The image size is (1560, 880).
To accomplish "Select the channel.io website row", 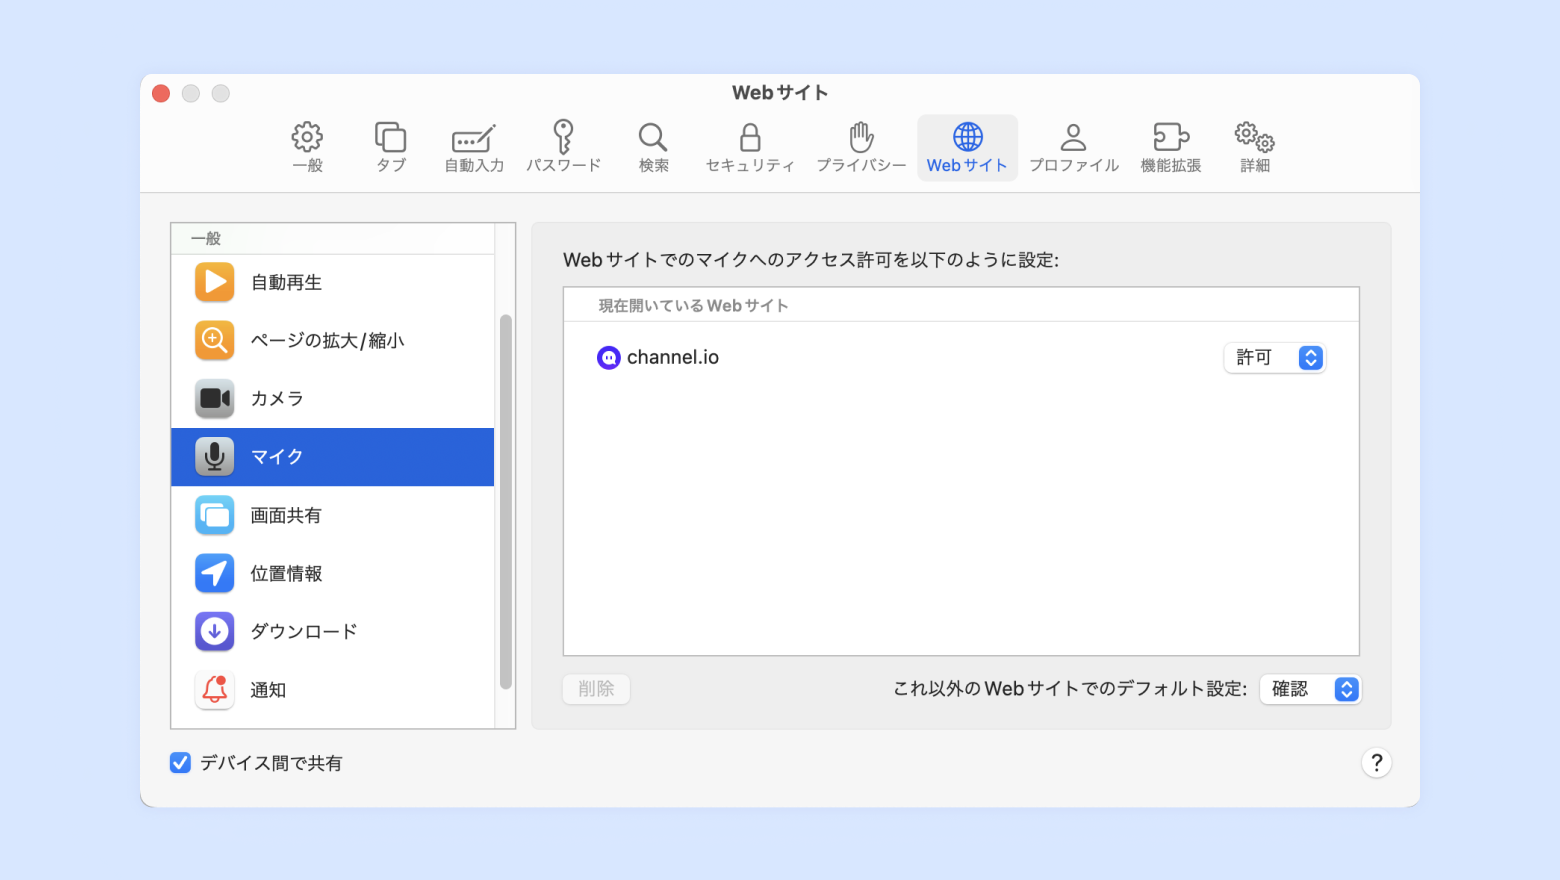I will point(961,357).
